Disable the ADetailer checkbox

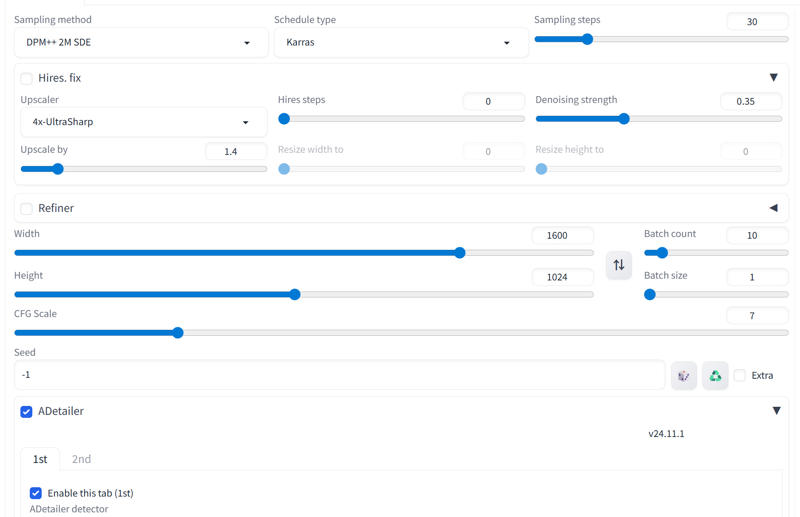pyautogui.click(x=26, y=411)
